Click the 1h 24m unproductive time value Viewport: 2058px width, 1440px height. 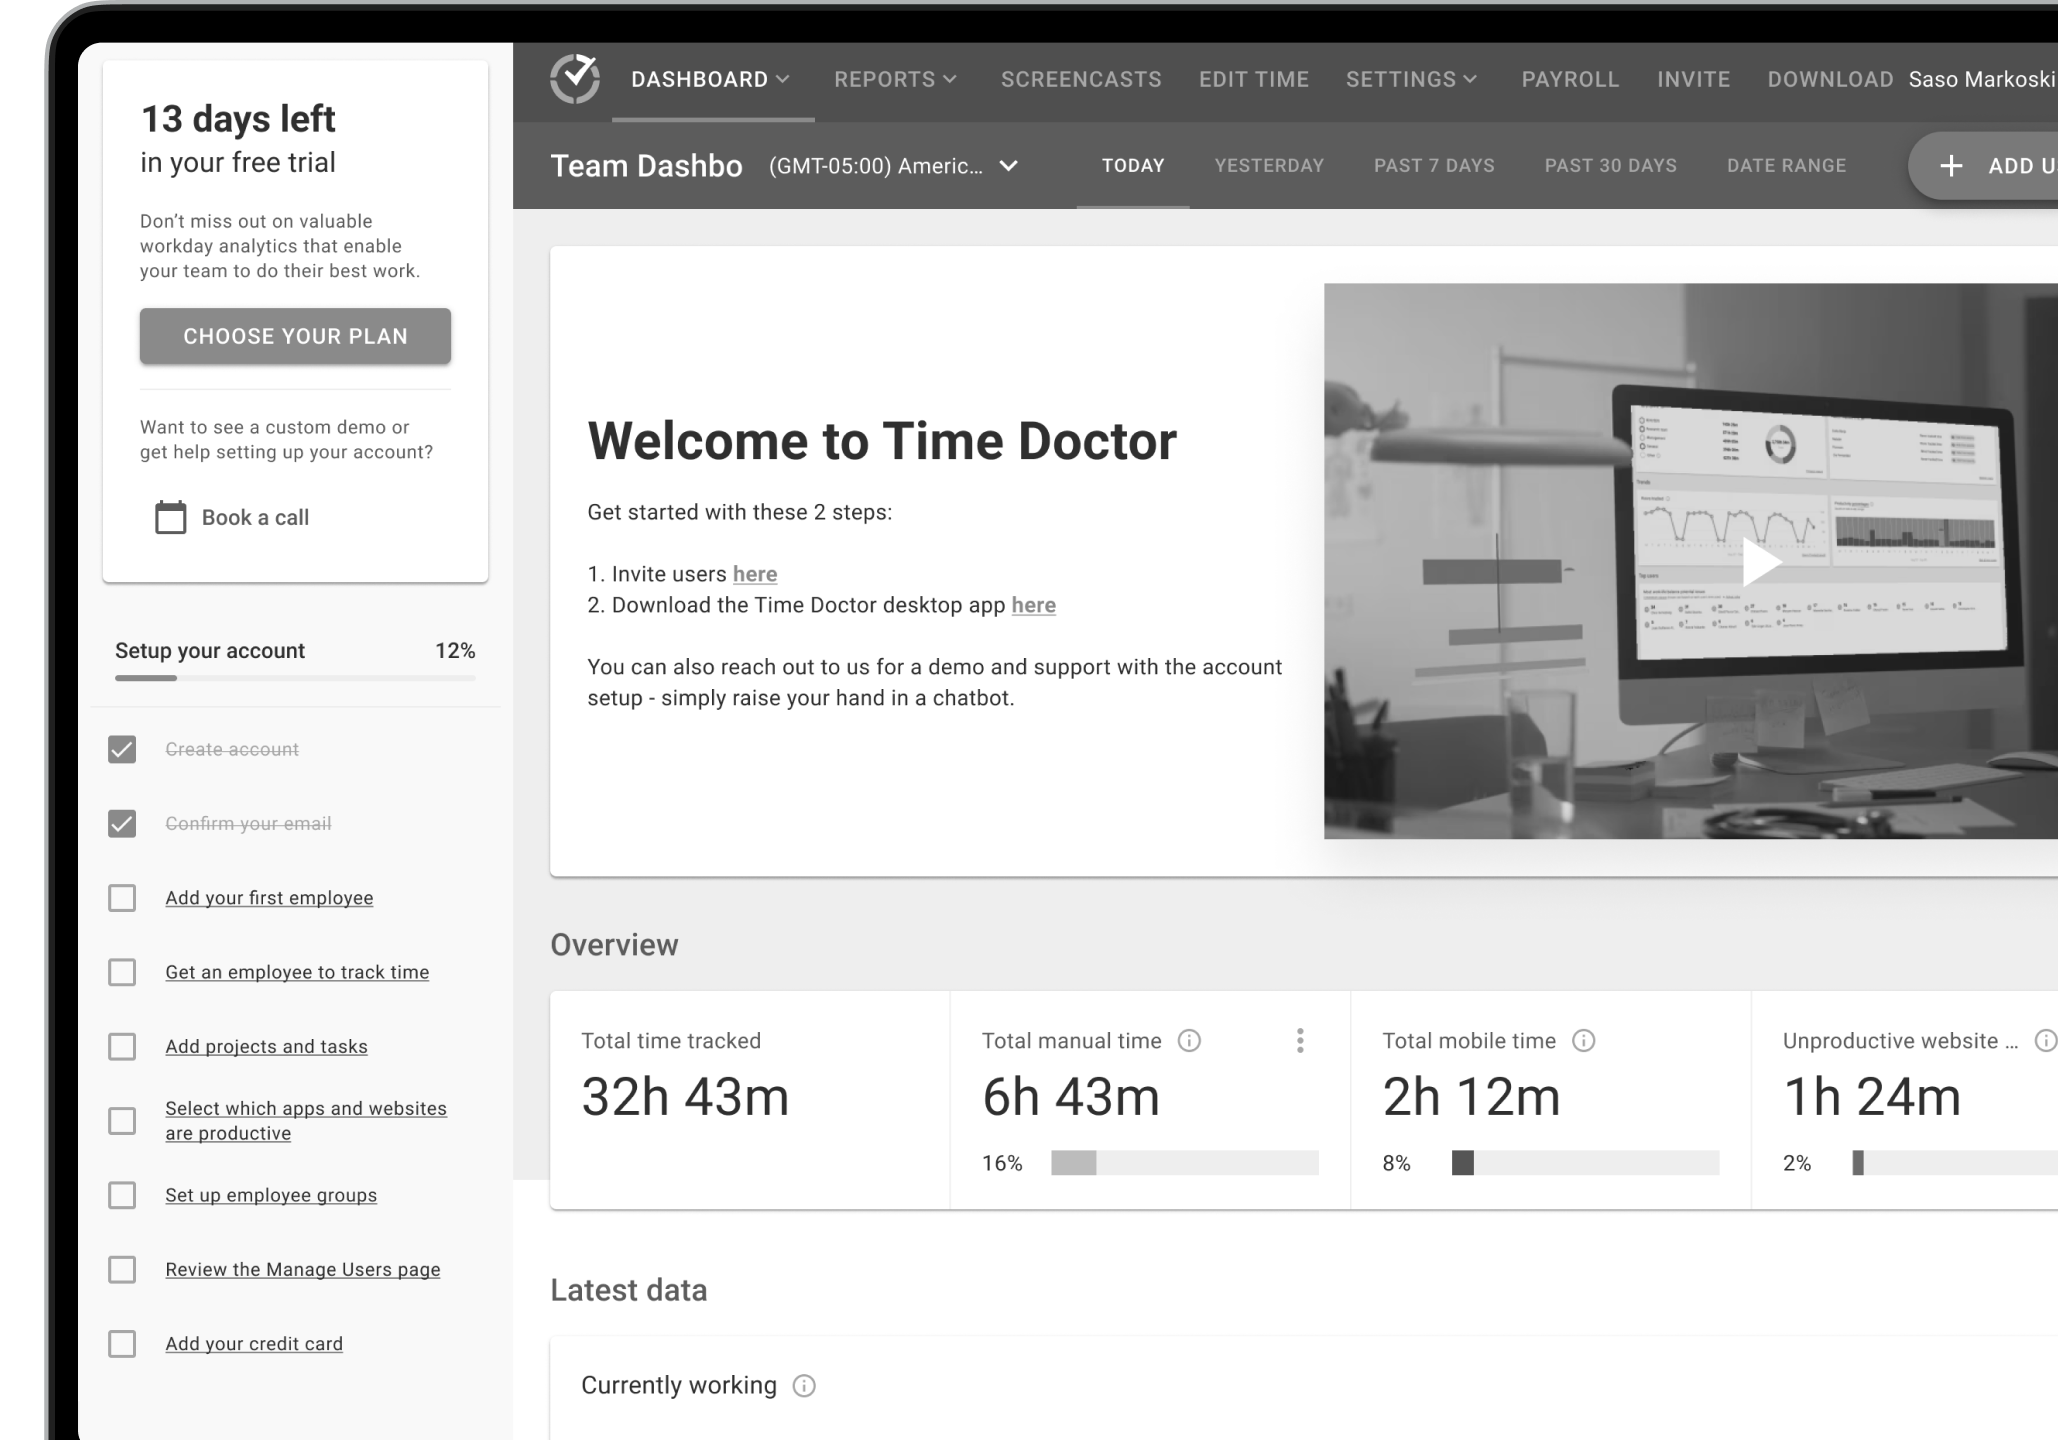point(1872,1097)
